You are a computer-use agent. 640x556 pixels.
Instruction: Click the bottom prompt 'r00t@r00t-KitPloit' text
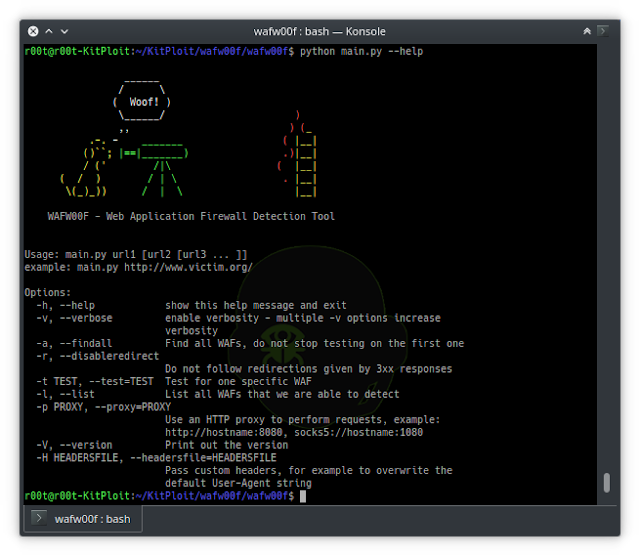[77, 496]
